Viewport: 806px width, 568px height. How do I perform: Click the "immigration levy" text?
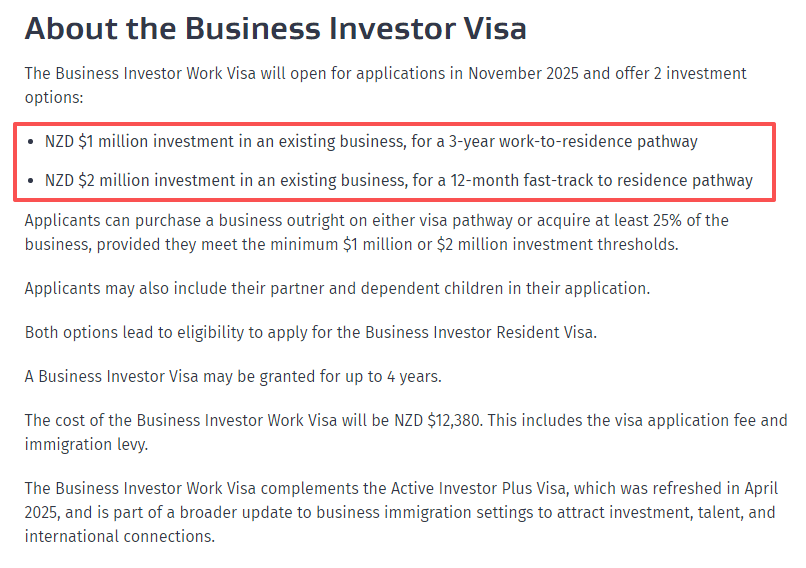point(86,442)
